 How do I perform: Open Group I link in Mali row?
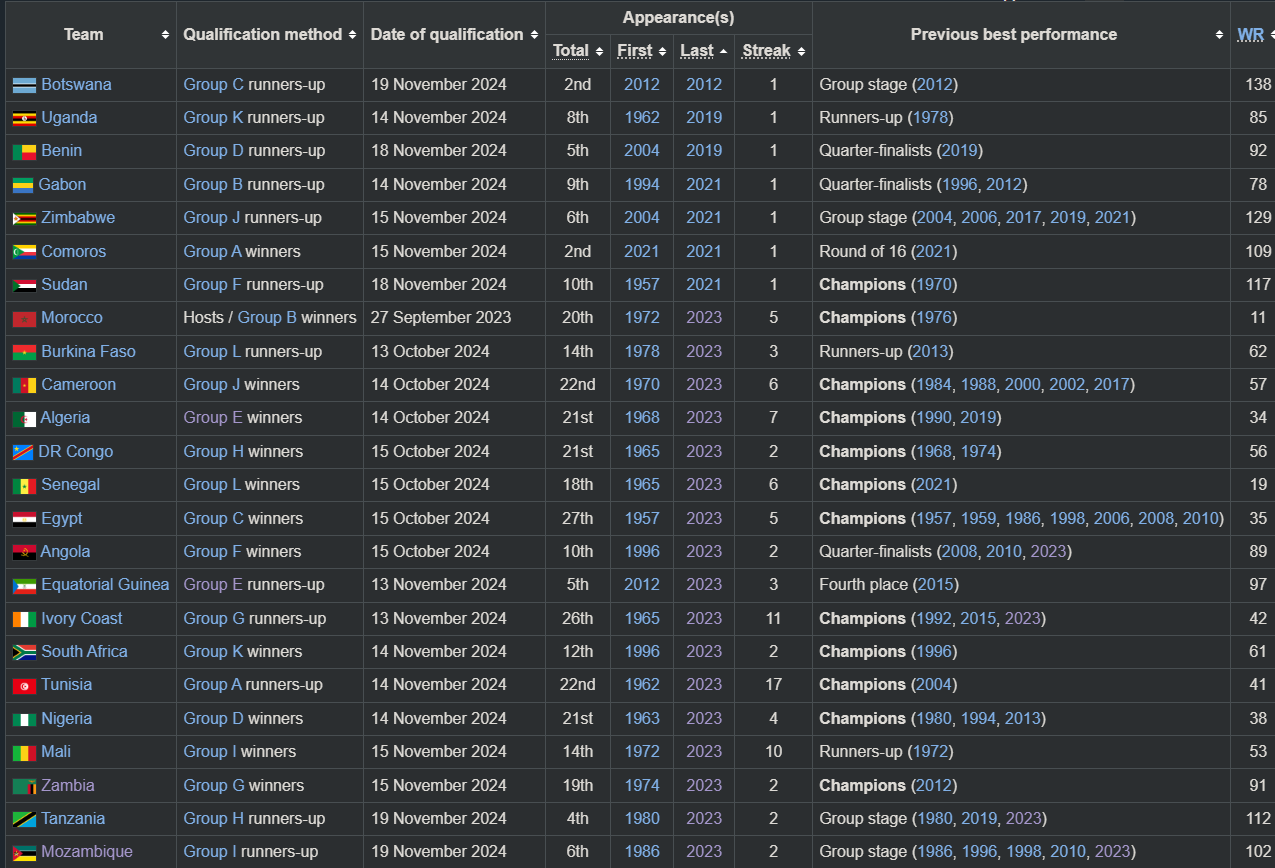209,751
